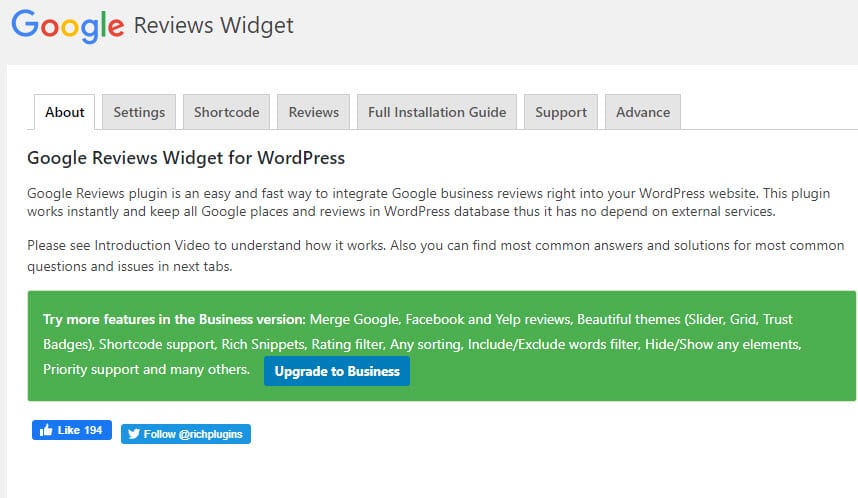Click the Reviews Widget header title
Image resolution: width=858 pixels, height=498 pixels.
click(x=213, y=26)
